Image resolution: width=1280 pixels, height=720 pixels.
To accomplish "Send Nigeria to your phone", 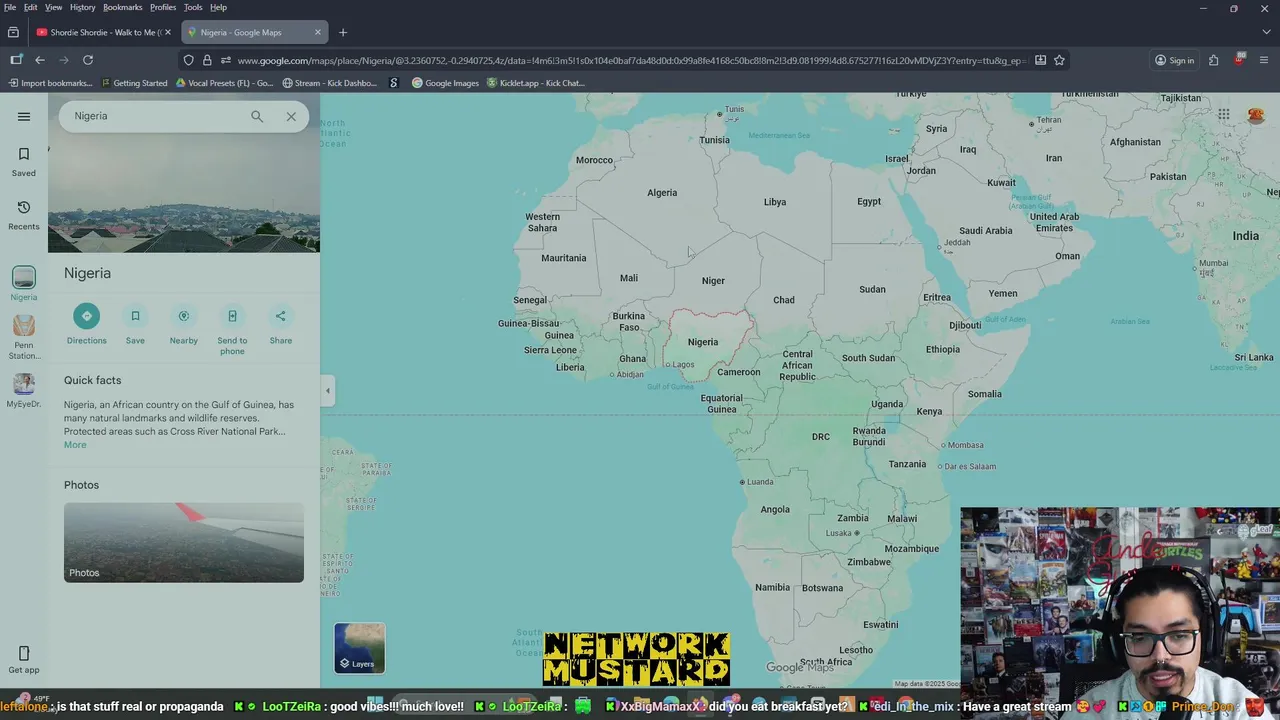I will coord(232,330).
